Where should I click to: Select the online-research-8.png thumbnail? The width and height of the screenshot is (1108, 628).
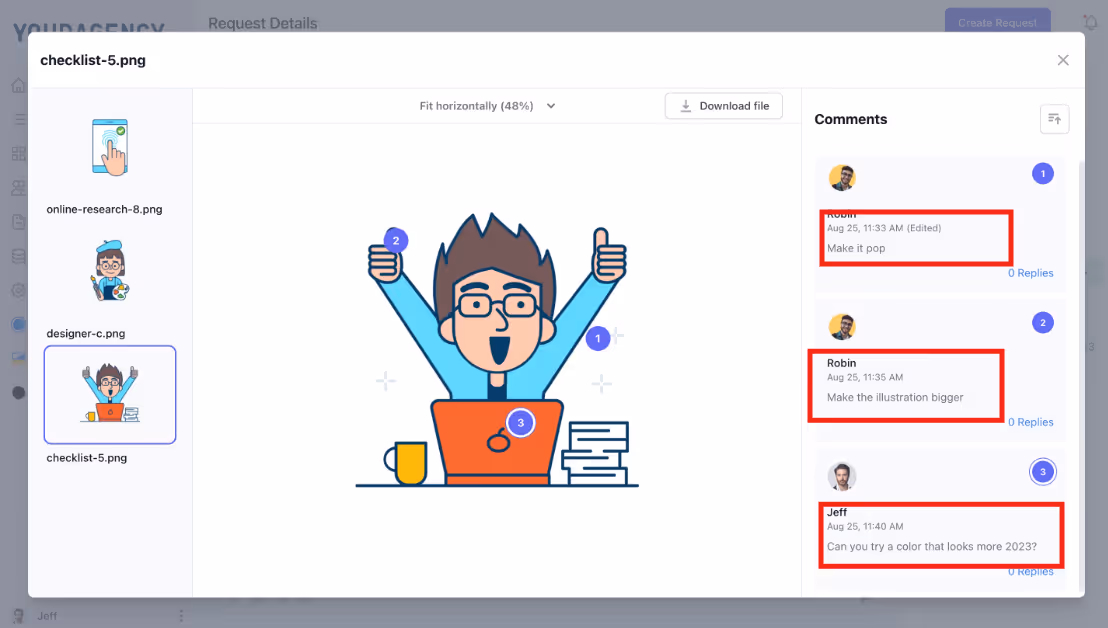[110, 148]
